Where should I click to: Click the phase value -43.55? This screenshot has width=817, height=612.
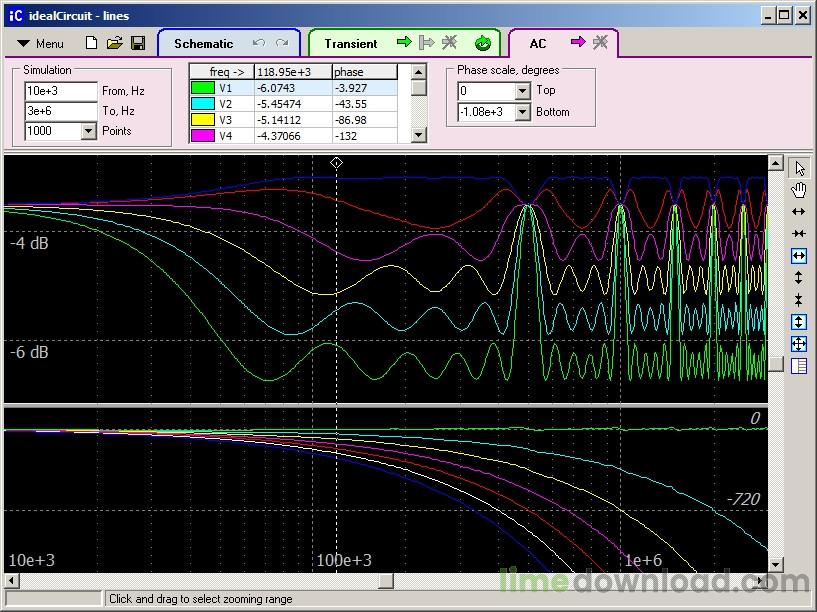tap(351, 104)
